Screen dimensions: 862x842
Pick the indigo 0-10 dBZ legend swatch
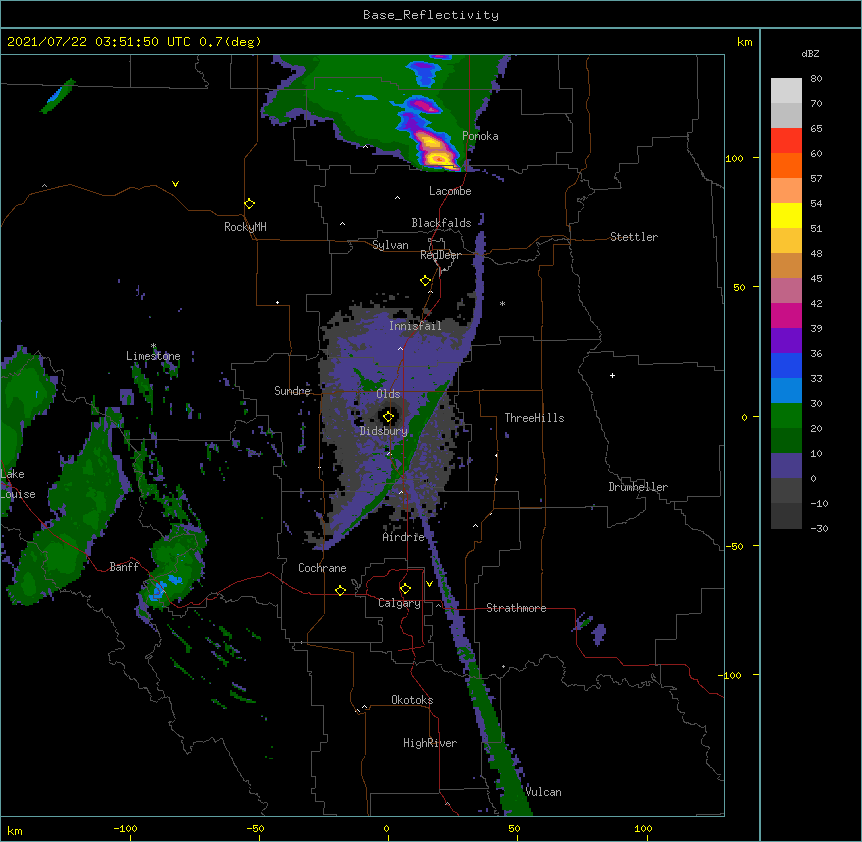tap(786, 466)
